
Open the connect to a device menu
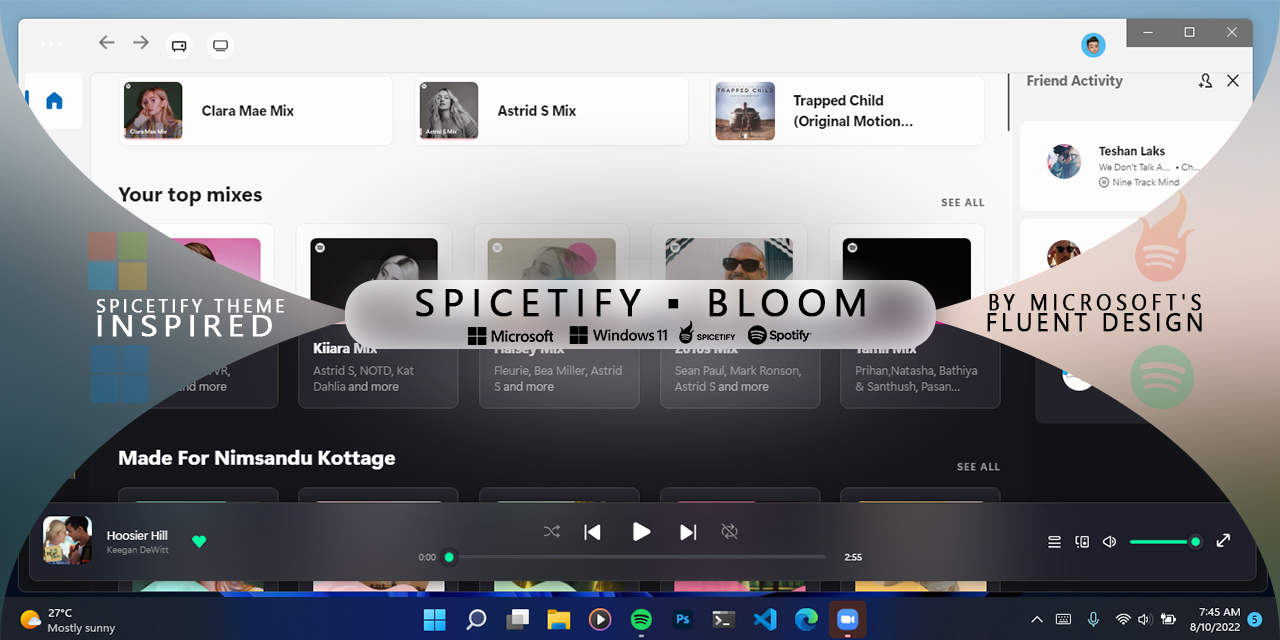click(x=1082, y=542)
